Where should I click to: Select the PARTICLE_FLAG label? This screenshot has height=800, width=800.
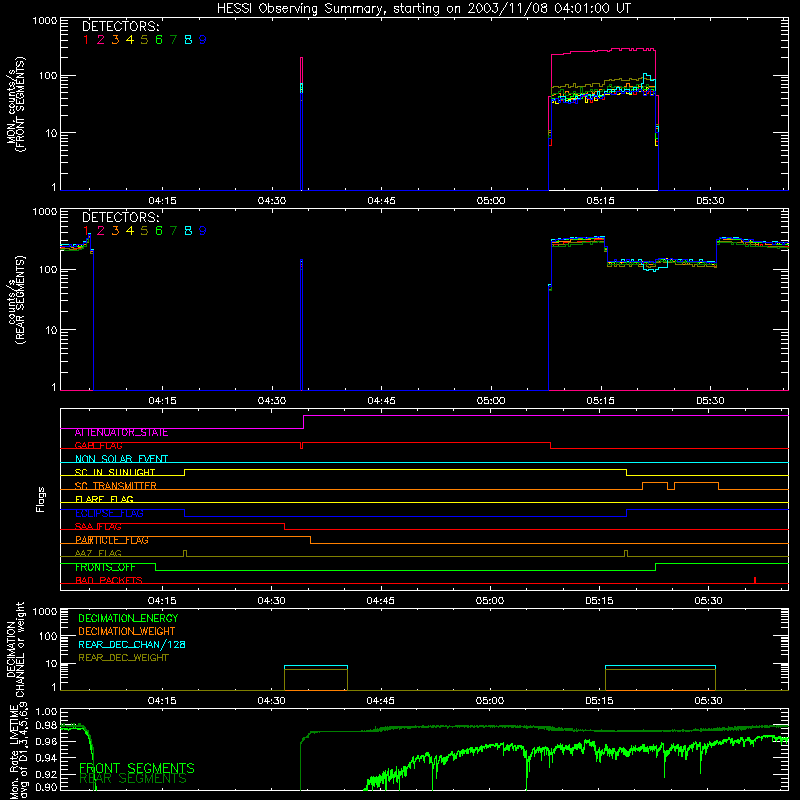(112, 540)
